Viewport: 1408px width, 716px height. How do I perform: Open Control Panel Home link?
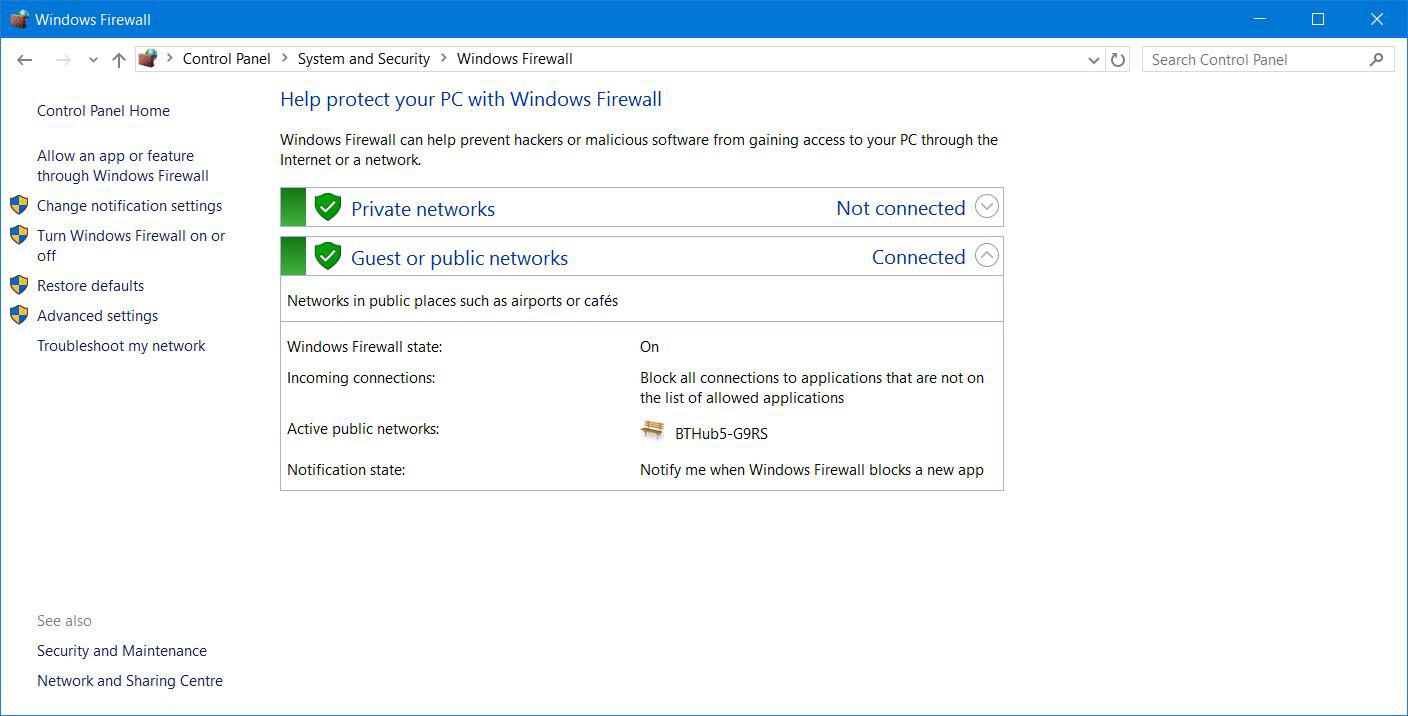[x=103, y=111]
